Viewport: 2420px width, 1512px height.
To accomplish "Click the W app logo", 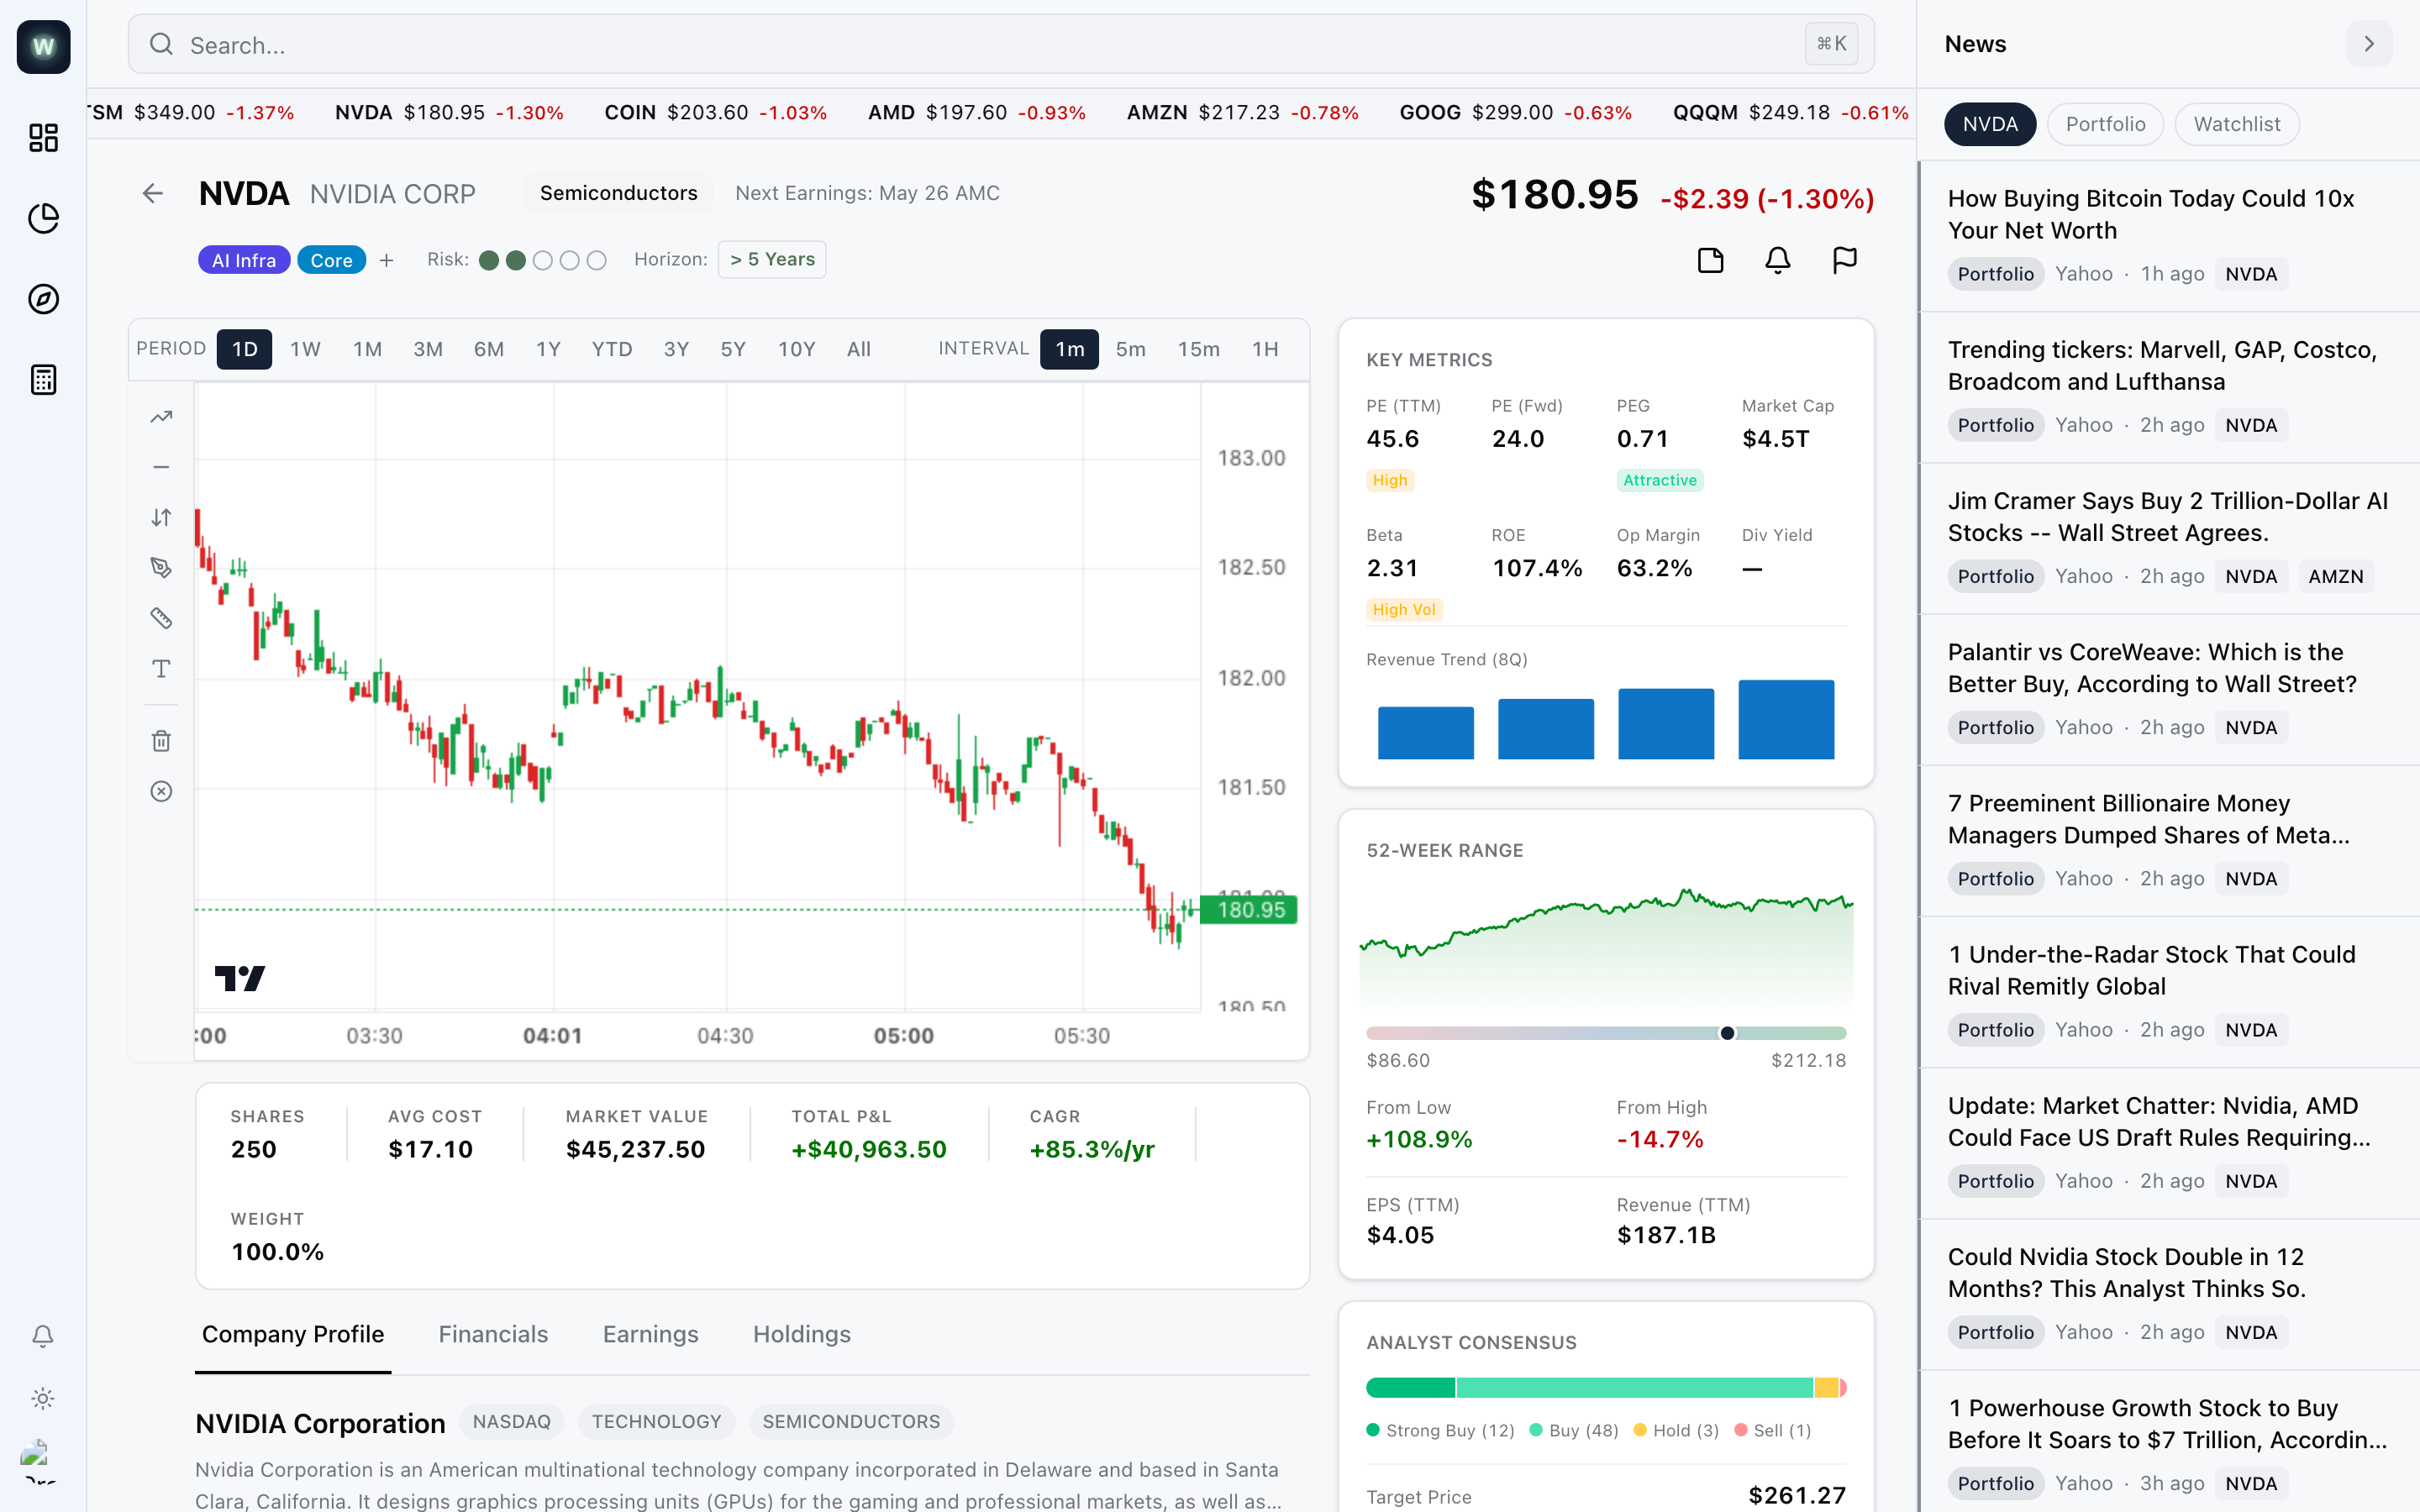I will [x=43, y=46].
